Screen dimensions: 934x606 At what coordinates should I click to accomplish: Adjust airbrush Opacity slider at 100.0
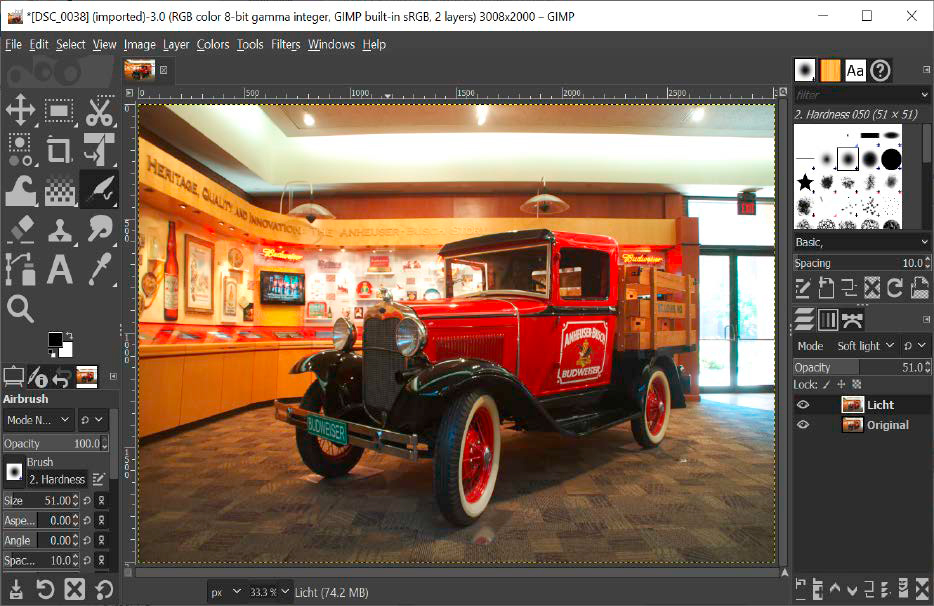(x=55, y=443)
